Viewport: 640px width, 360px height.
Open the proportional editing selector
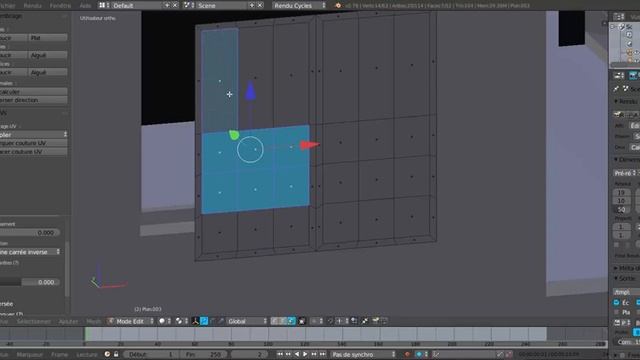click(x=316, y=321)
